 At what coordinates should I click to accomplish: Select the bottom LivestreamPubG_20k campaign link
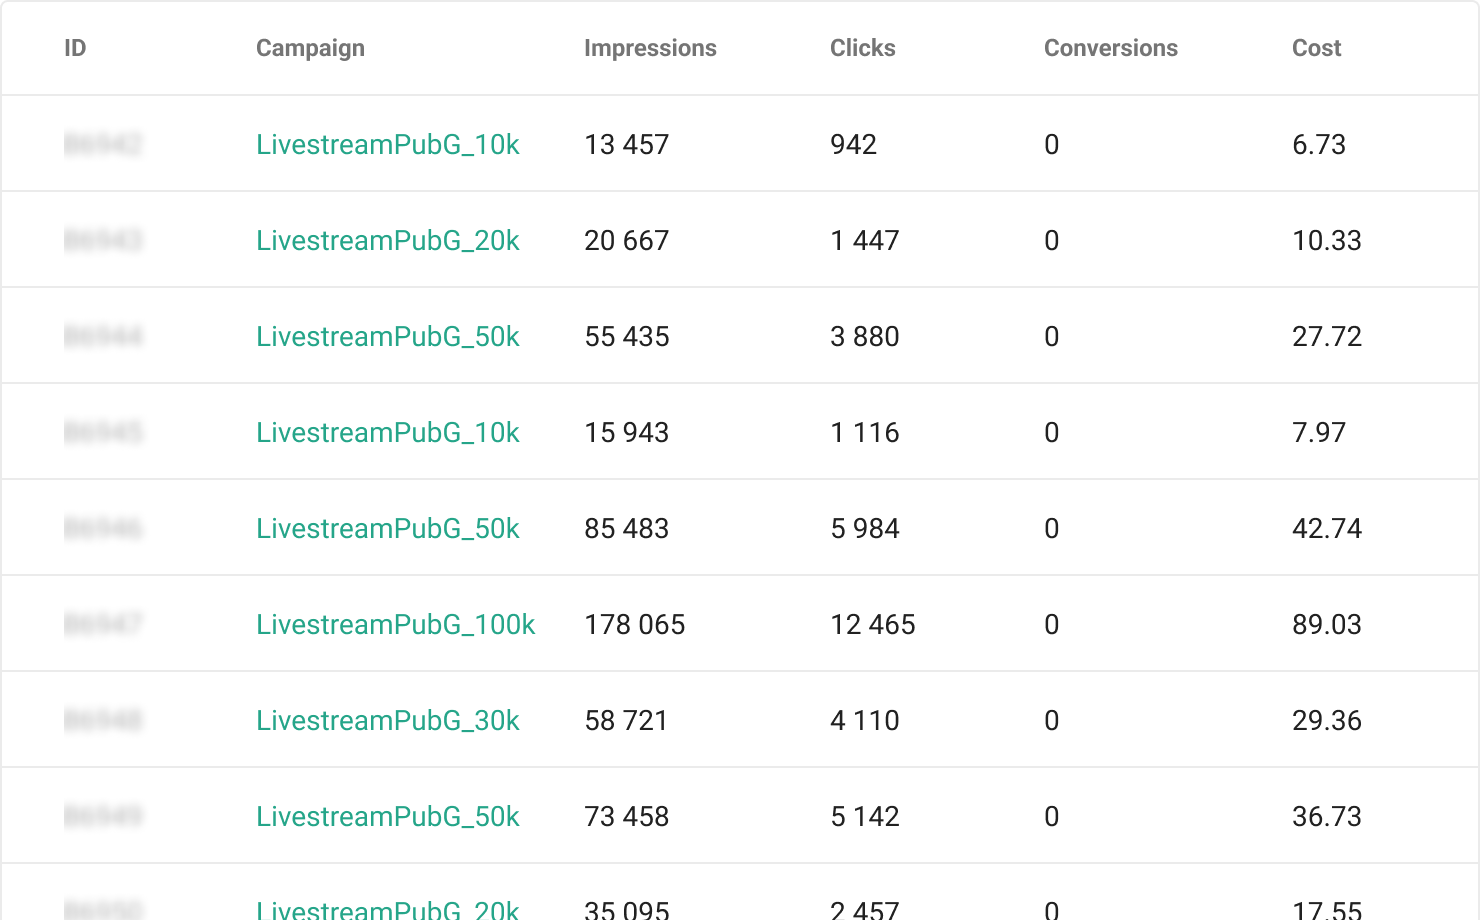tap(388, 908)
